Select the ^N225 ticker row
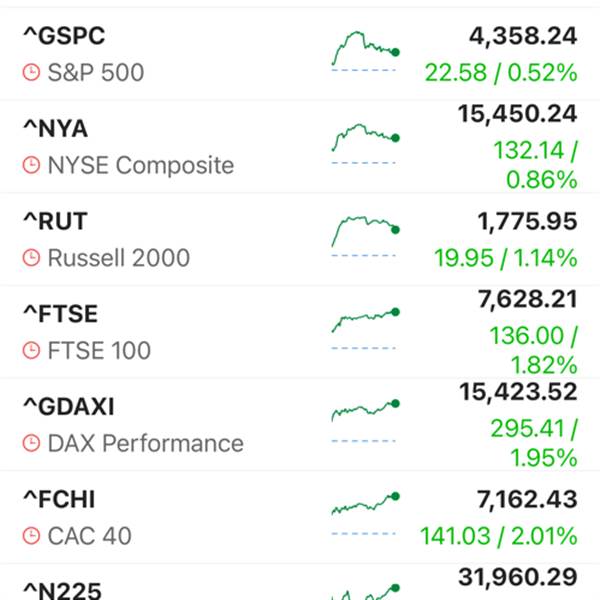The image size is (600, 600). (300, 582)
